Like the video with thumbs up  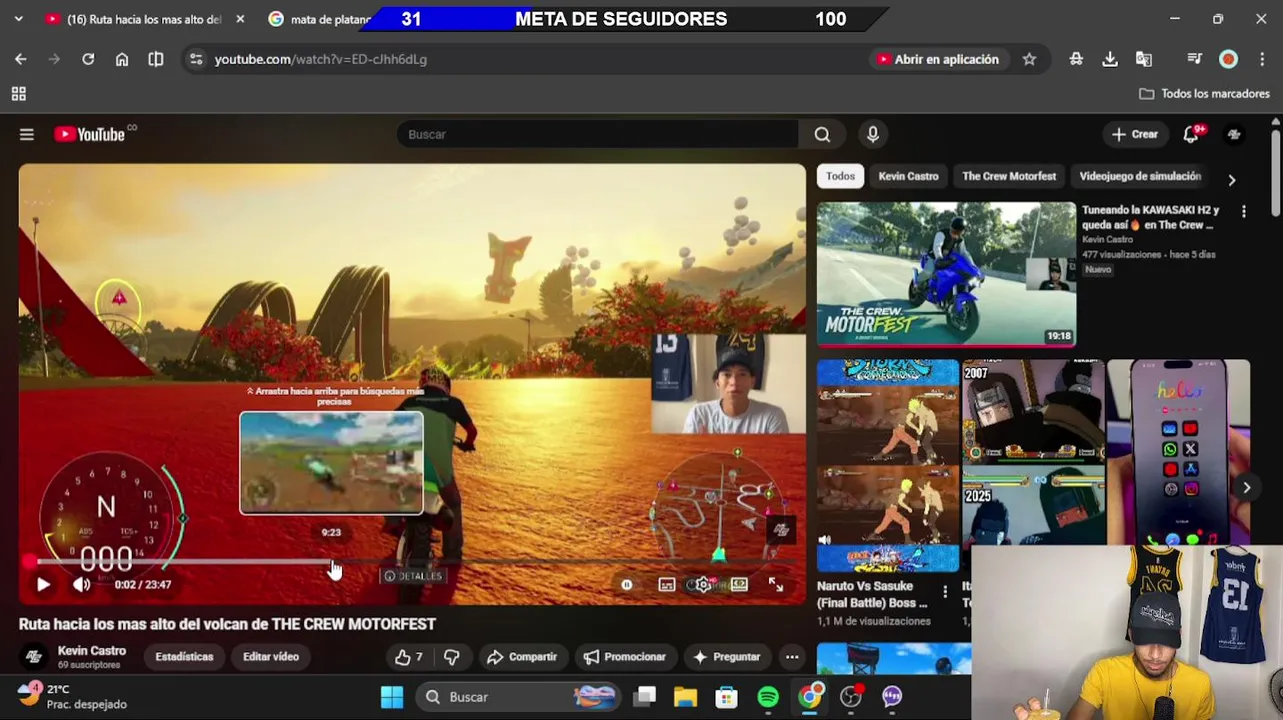pyautogui.click(x=408, y=657)
